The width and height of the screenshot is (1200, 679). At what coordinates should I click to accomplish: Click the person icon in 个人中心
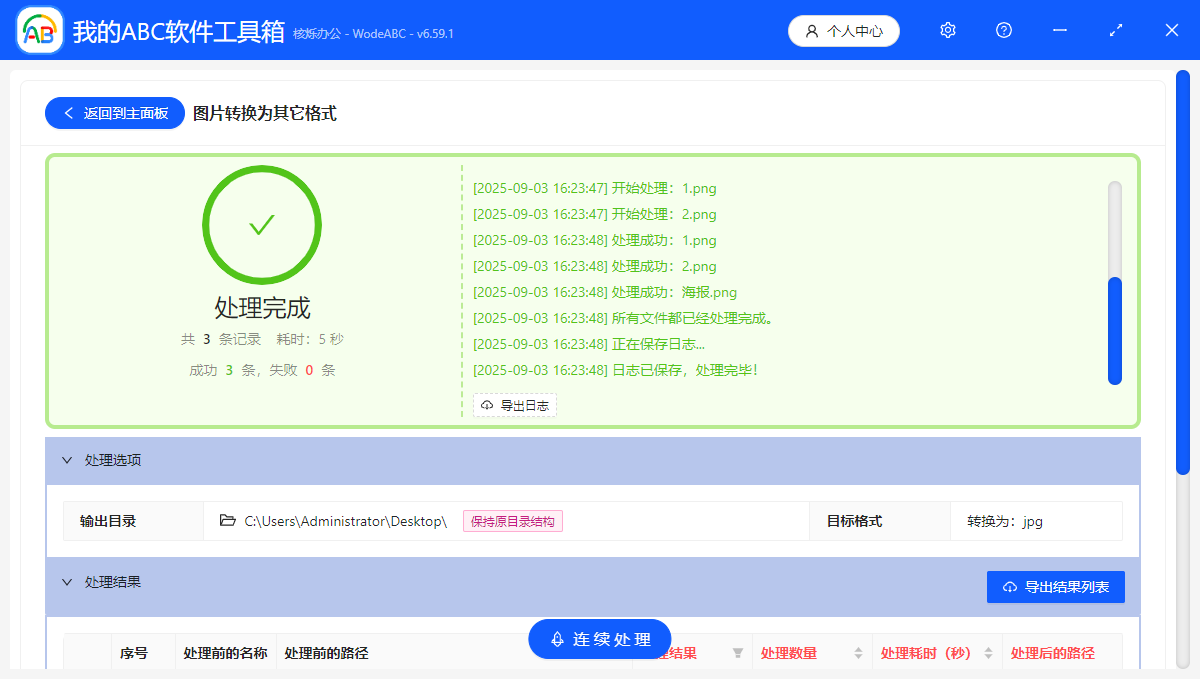811,30
